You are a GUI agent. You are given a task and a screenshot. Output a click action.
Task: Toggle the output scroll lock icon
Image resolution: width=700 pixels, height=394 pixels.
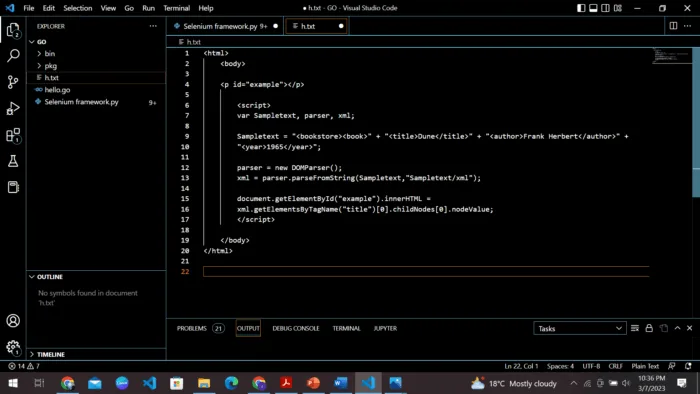649,328
